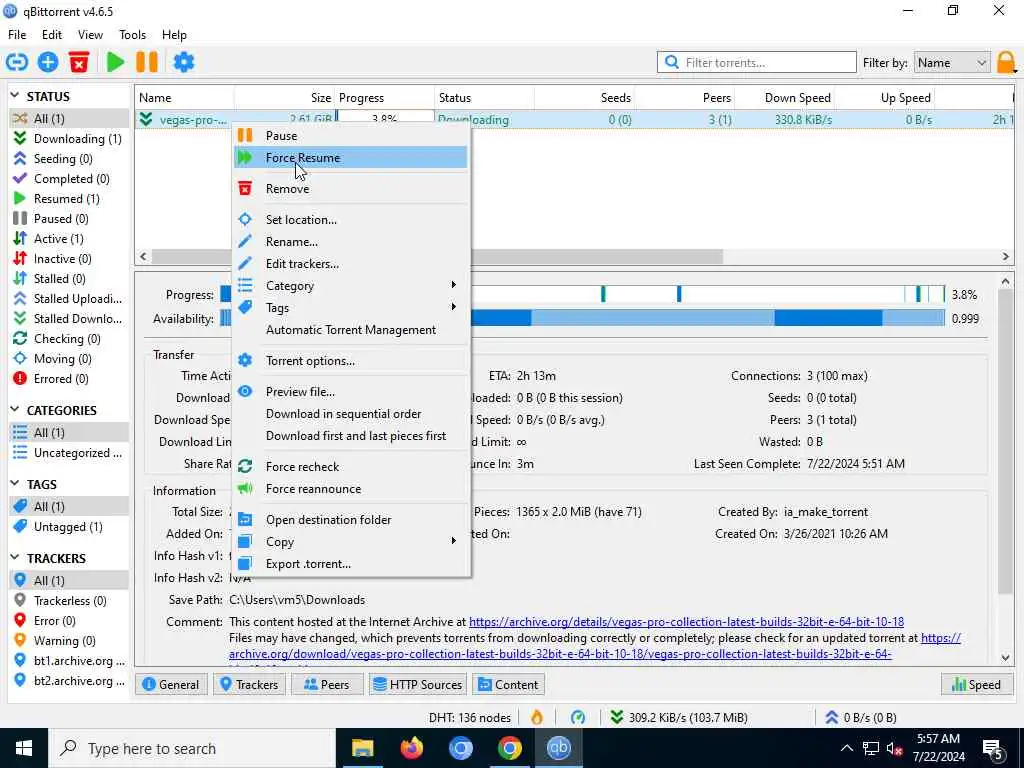Select the Trackerless (0) tracker filter
Screen dimensions: 1024x768
pyautogui.click(x=69, y=600)
